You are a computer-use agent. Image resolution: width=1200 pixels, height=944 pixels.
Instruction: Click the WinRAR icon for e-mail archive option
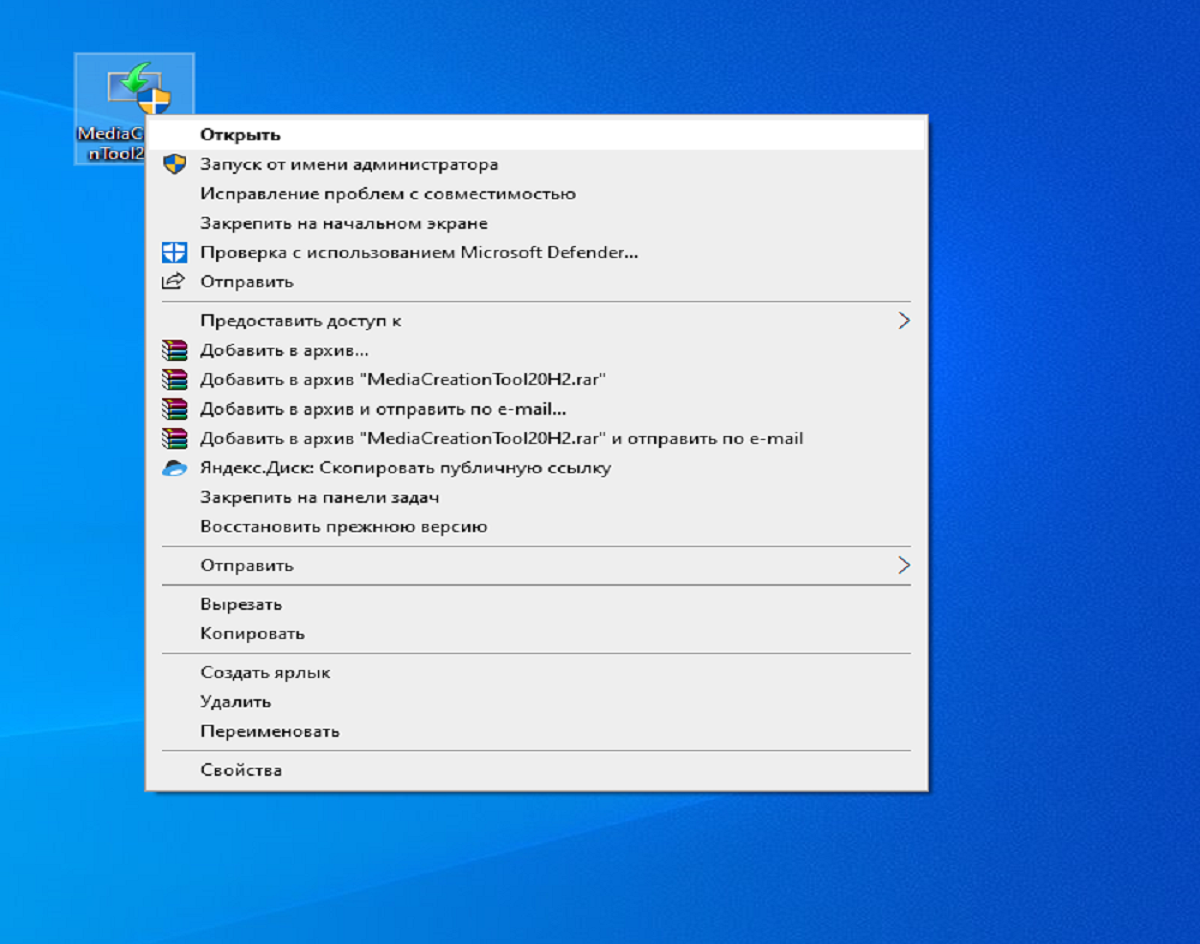[x=174, y=408]
